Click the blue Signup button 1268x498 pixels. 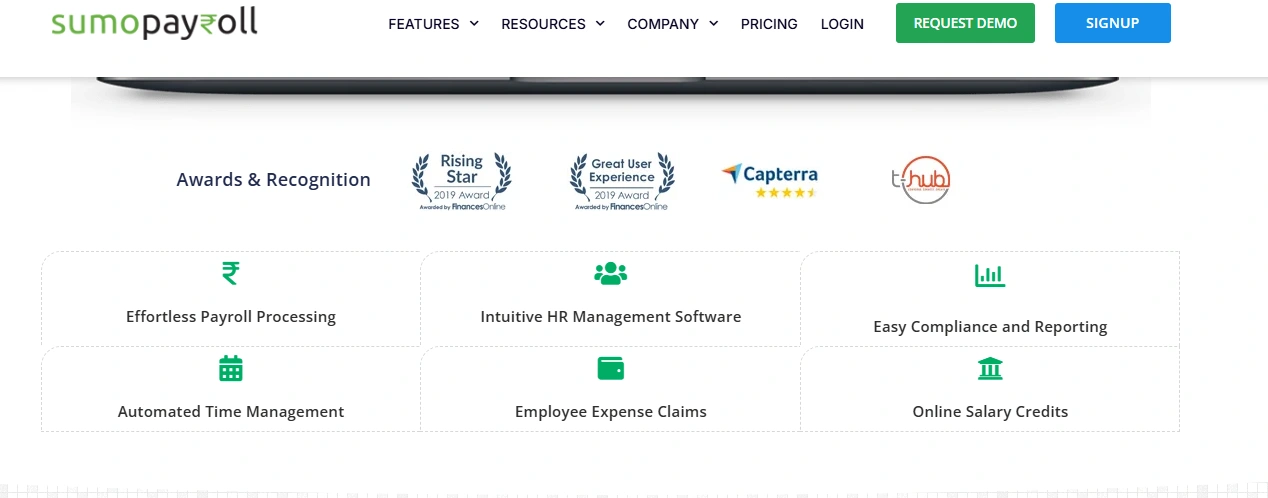point(1112,23)
